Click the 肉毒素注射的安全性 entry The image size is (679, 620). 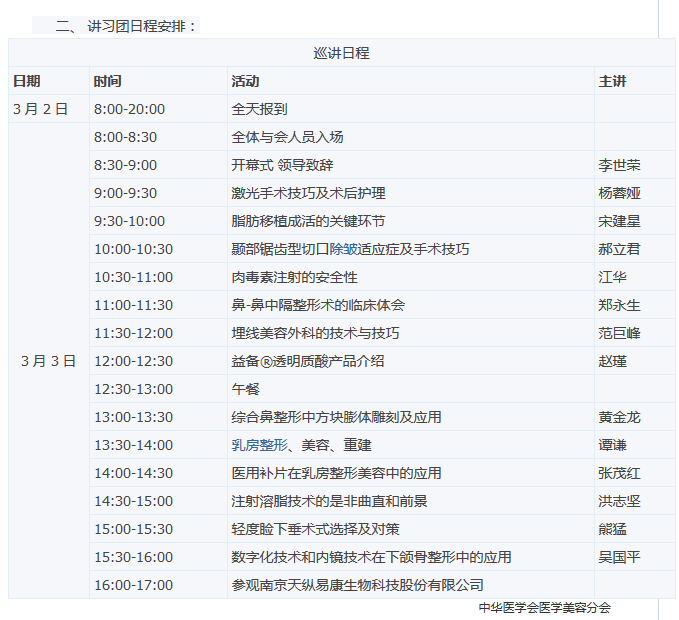coord(294,277)
